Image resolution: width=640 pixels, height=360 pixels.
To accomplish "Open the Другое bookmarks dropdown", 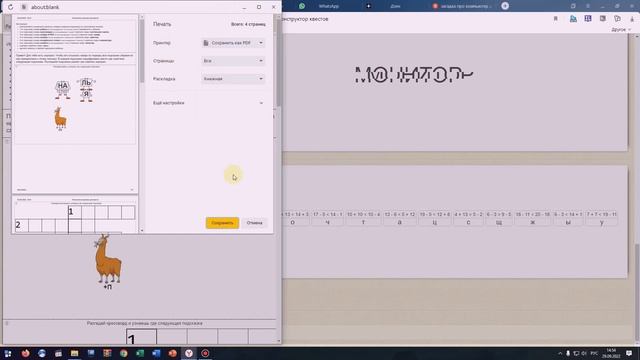I will pyautogui.click(x=621, y=30).
